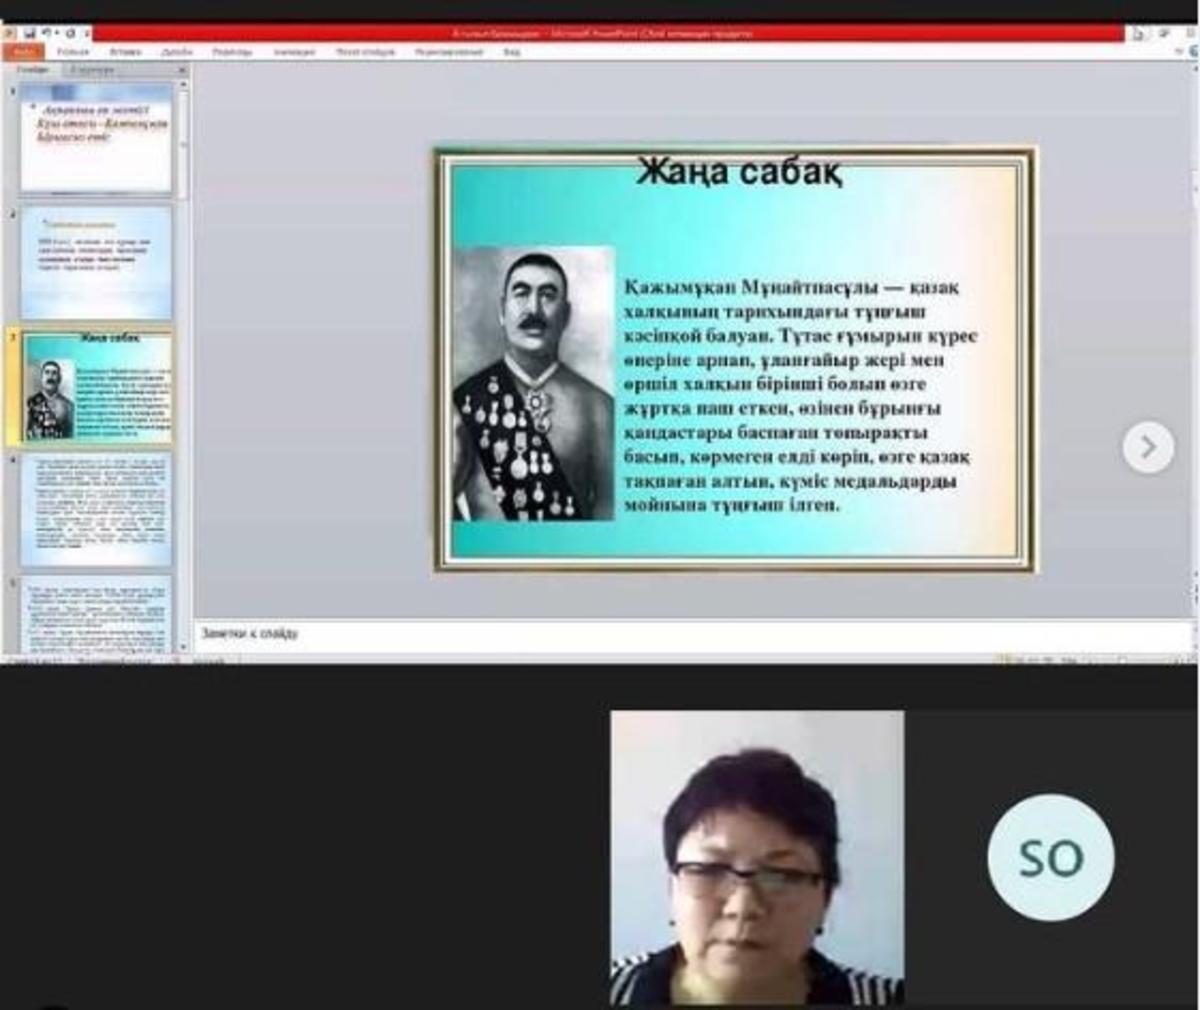Screen dimensions: 1200x1010
Task: Close the slides thumbnail pane
Action: [182, 70]
